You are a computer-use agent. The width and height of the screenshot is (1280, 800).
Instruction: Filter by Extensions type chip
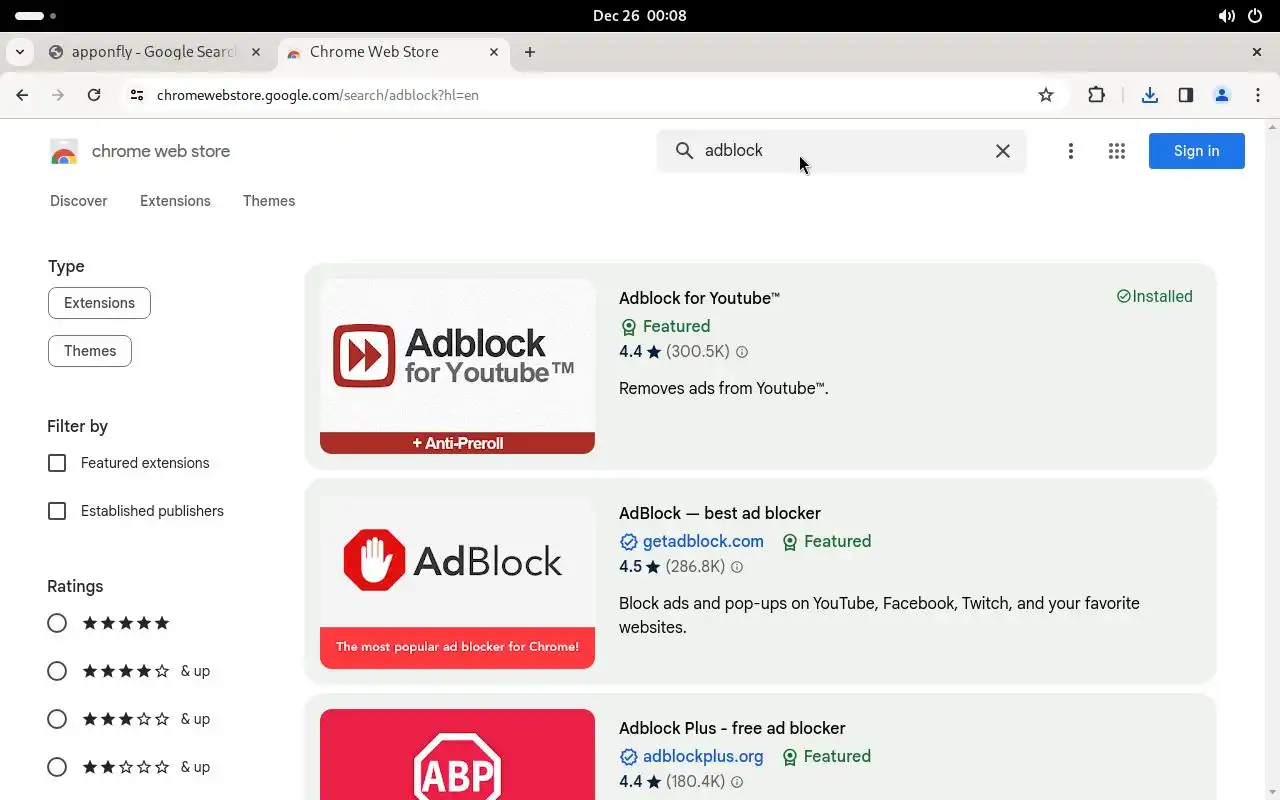pos(99,303)
